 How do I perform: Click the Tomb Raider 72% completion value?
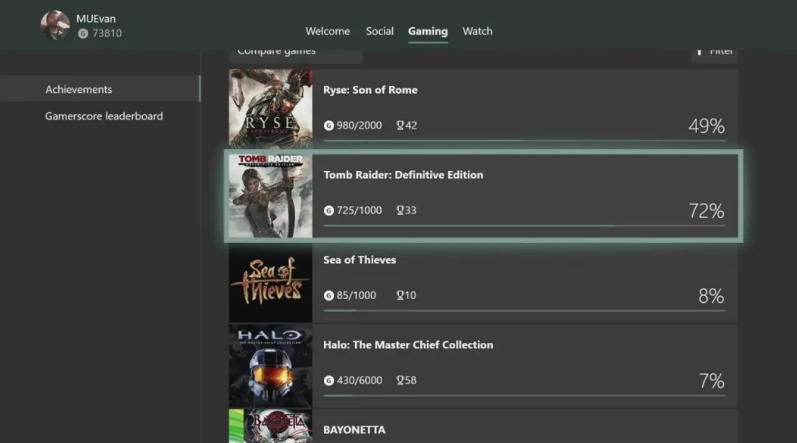pyautogui.click(x=706, y=211)
